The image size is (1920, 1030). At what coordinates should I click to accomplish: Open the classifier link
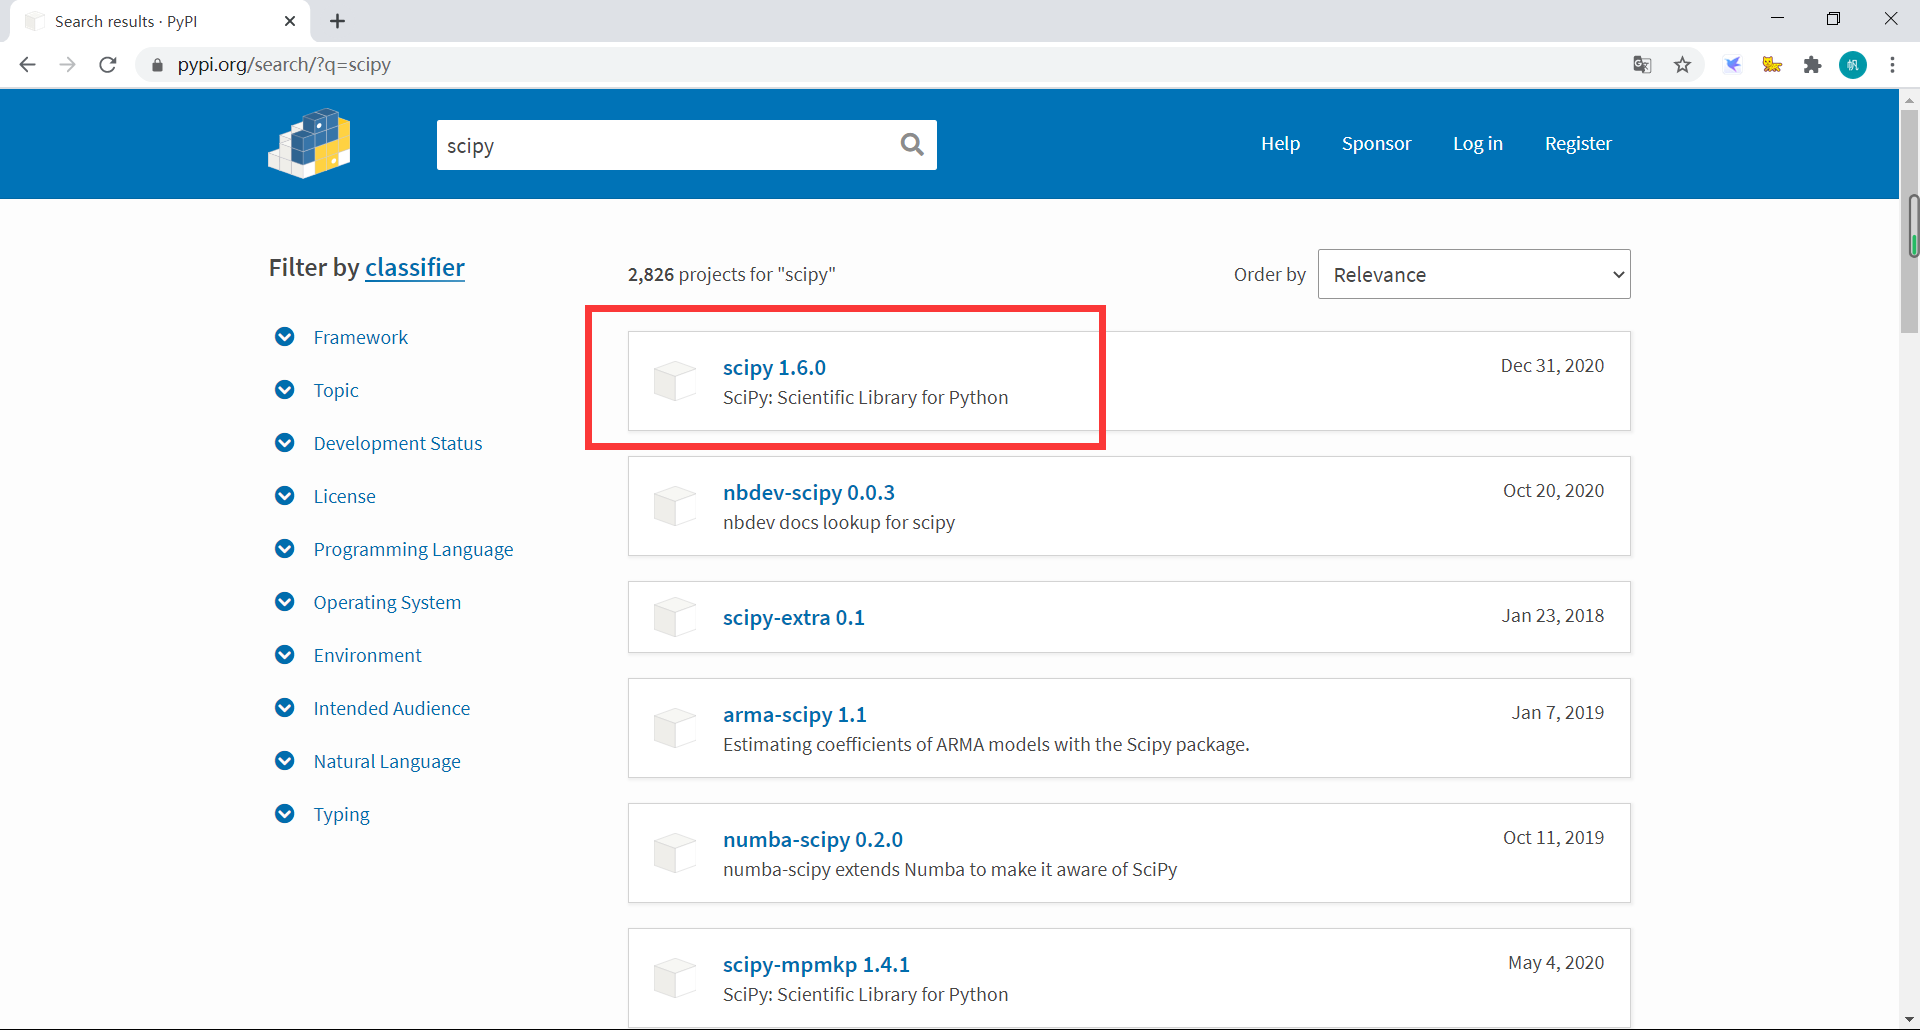pos(415,268)
